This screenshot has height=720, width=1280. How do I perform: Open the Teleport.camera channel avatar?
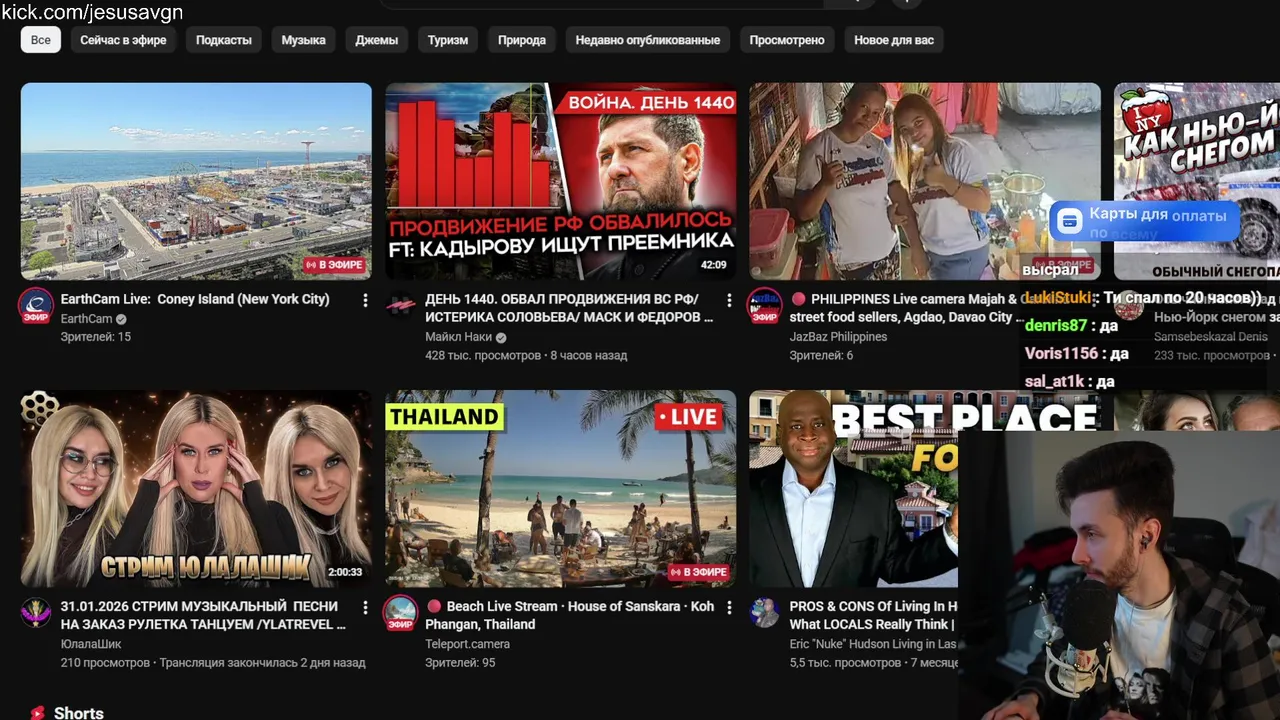(x=401, y=613)
